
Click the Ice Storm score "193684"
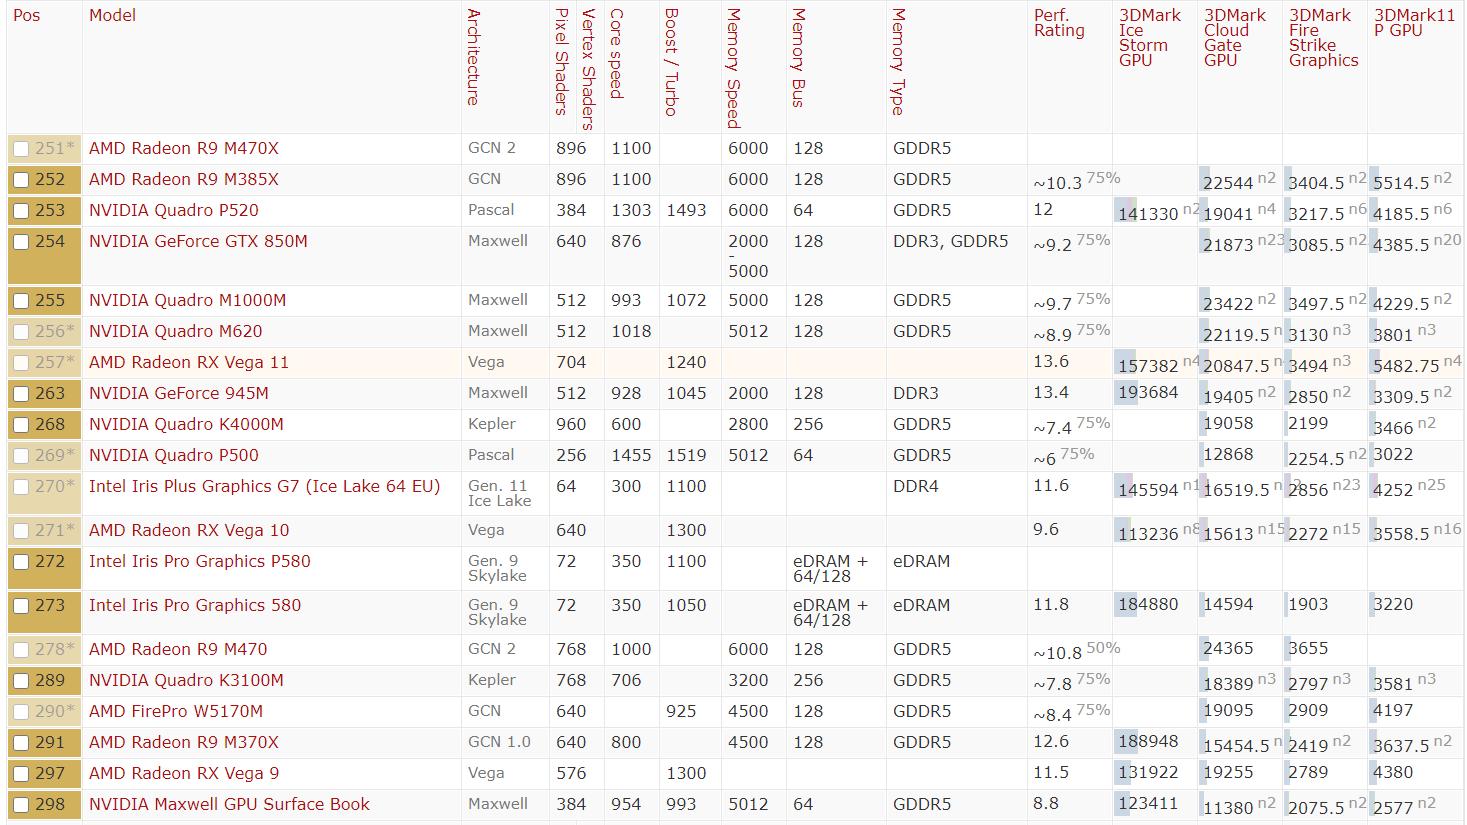coord(1149,393)
